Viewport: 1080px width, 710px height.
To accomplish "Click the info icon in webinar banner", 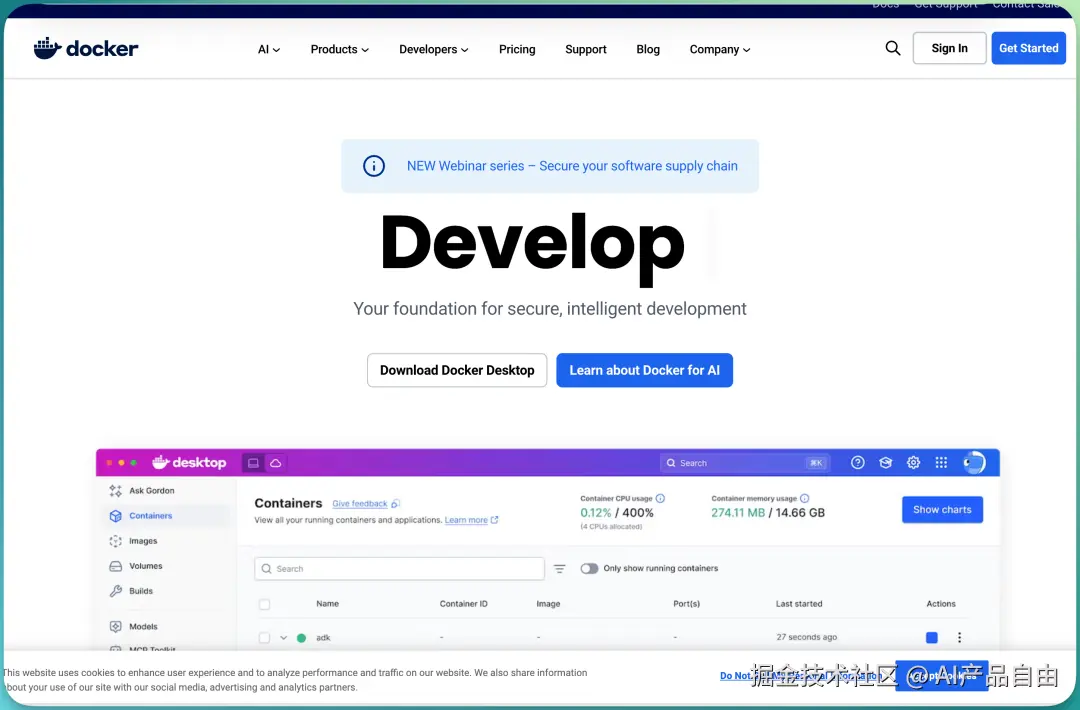I will coord(374,166).
